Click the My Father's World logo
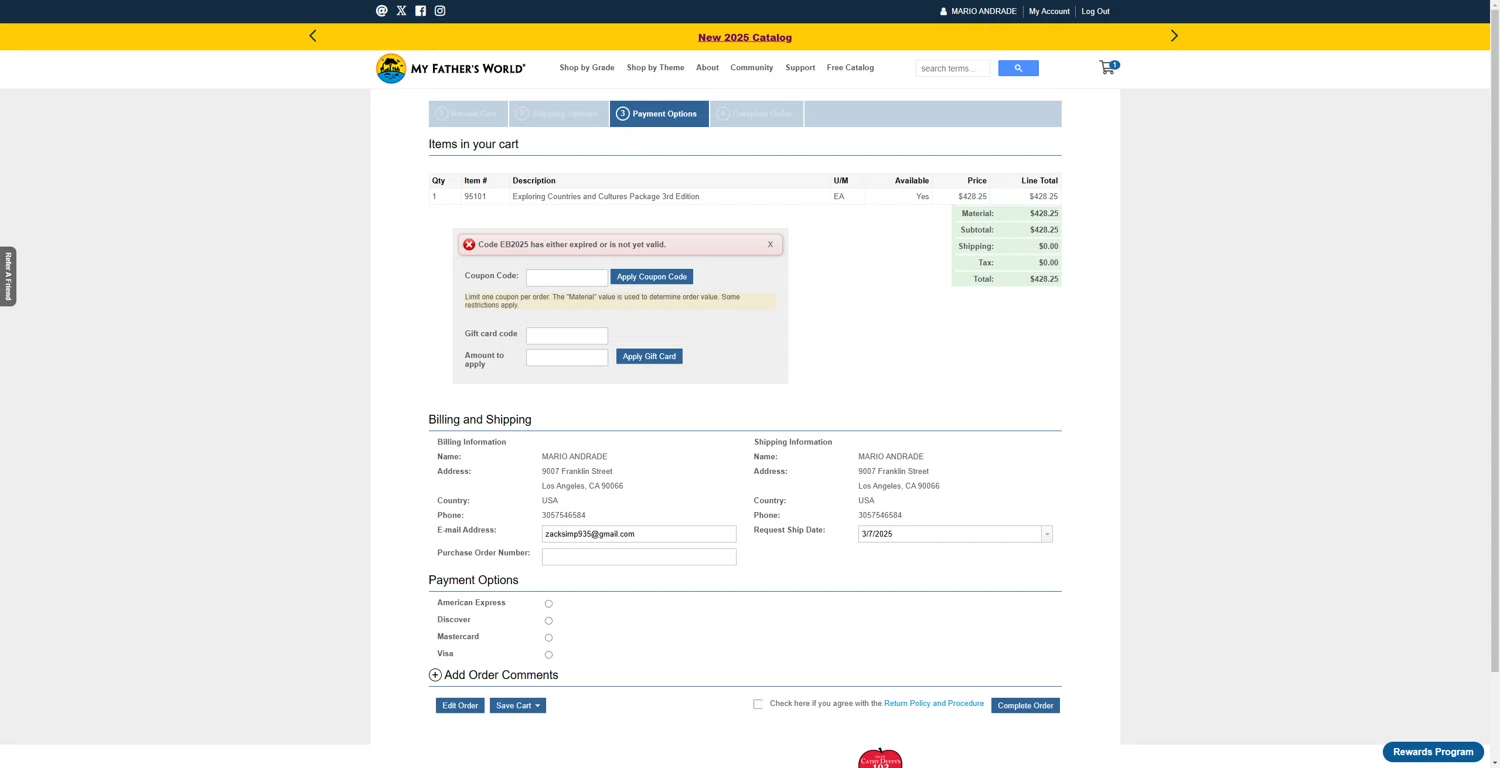 [x=450, y=68]
